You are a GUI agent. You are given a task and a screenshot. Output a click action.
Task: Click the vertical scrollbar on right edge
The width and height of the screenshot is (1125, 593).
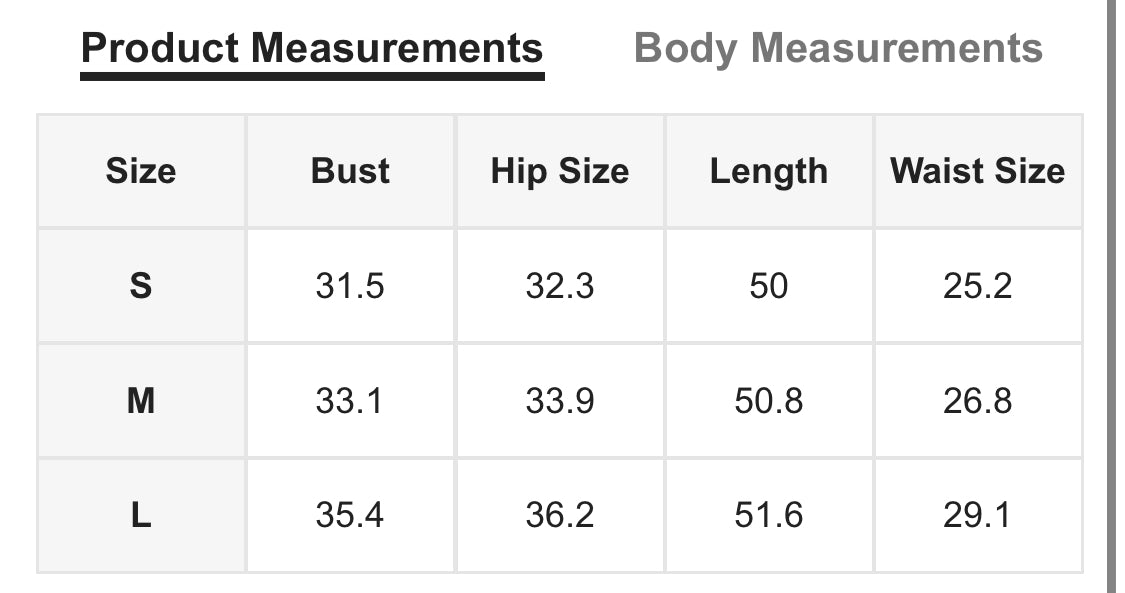click(1110, 296)
